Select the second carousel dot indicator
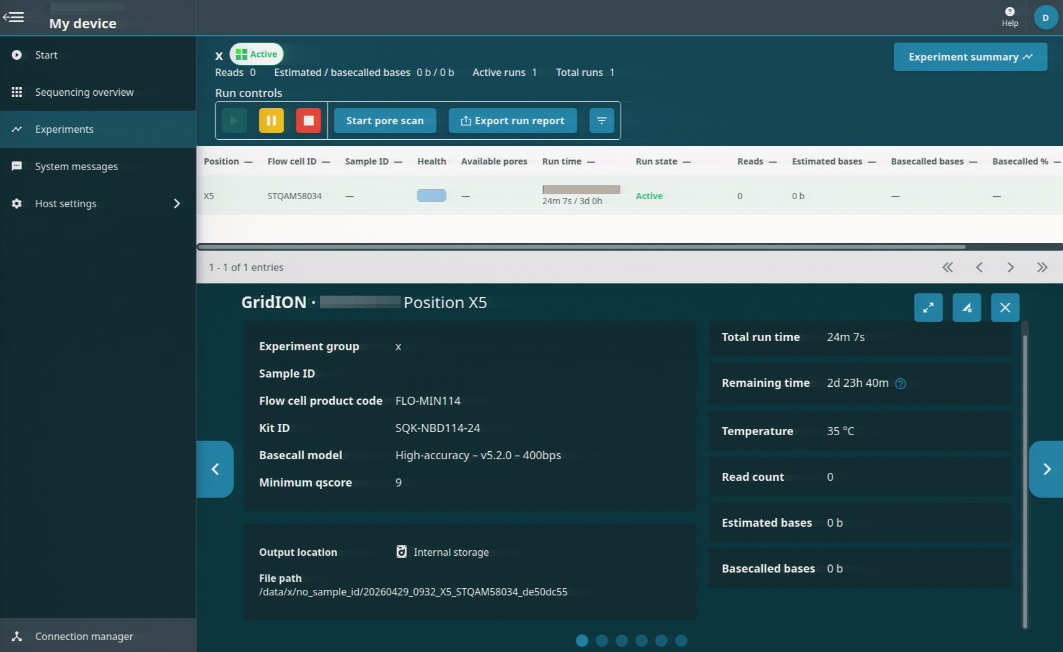Viewport: 1063px width, 652px height. pos(602,641)
